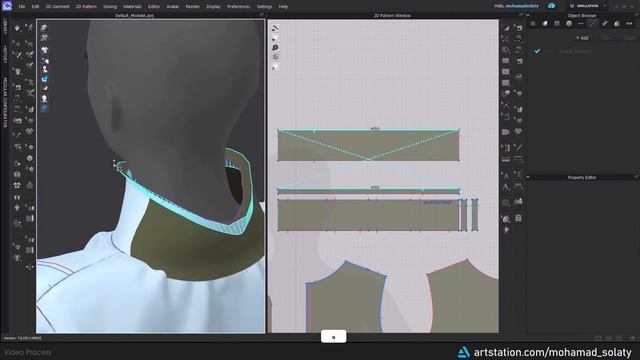Open the Settings menu
The height and width of the screenshot is (360, 640).
264,7
